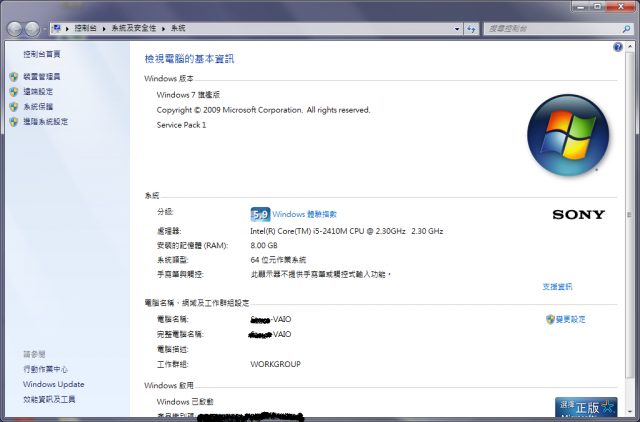Click shield icon beside 裝置管理員
Screen dimensions: 640x422
[14, 77]
